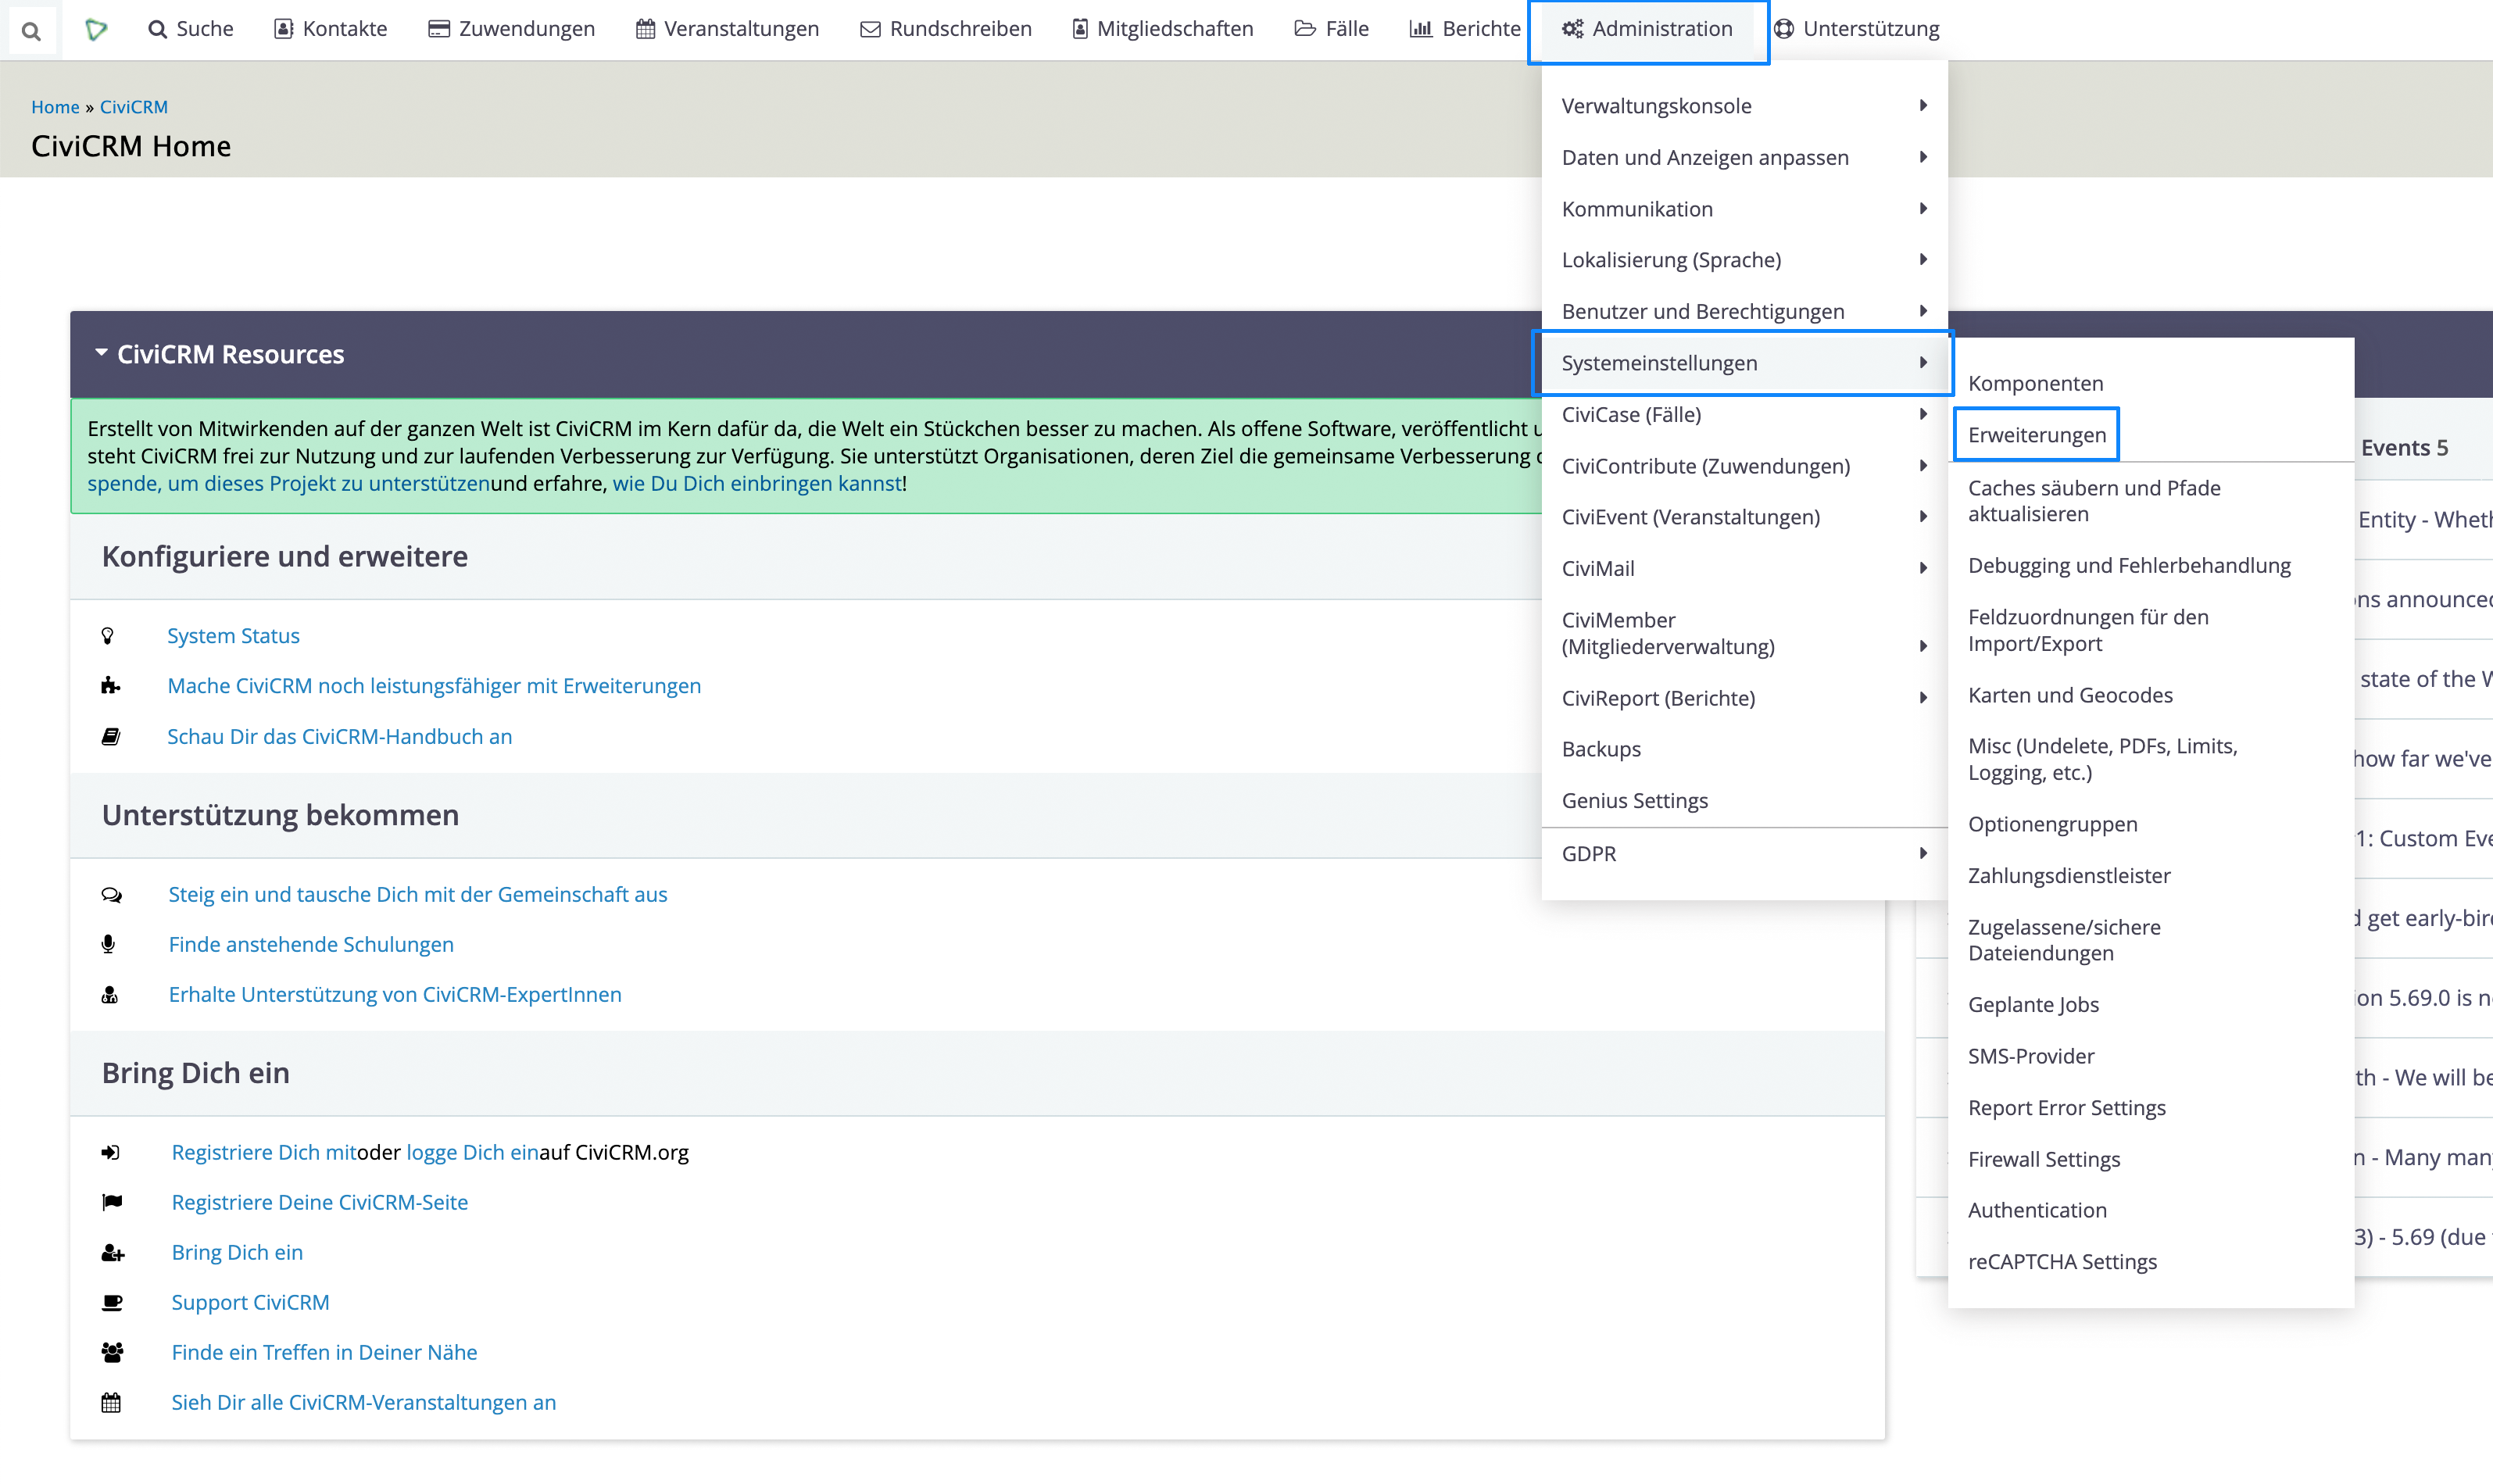
Task: Expand the Verwaltungskonsole submenu
Action: pyautogui.click(x=1744, y=106)
